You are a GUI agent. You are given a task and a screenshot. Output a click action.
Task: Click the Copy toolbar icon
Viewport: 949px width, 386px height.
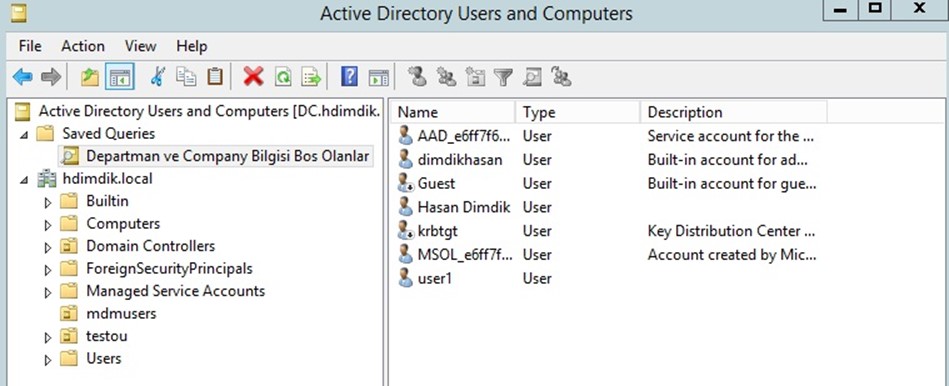click(x=186, y=77)
